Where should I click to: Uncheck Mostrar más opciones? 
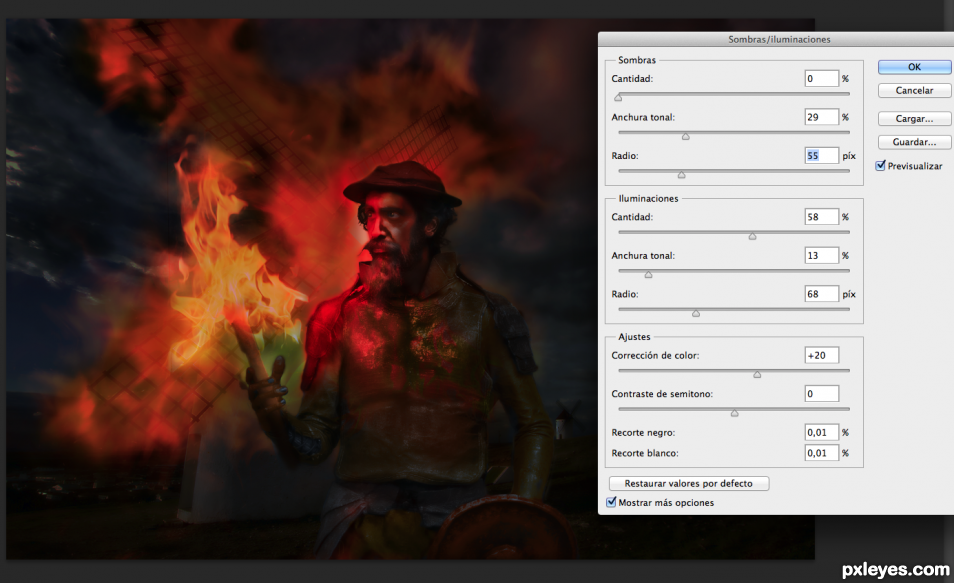pos(611,502)
